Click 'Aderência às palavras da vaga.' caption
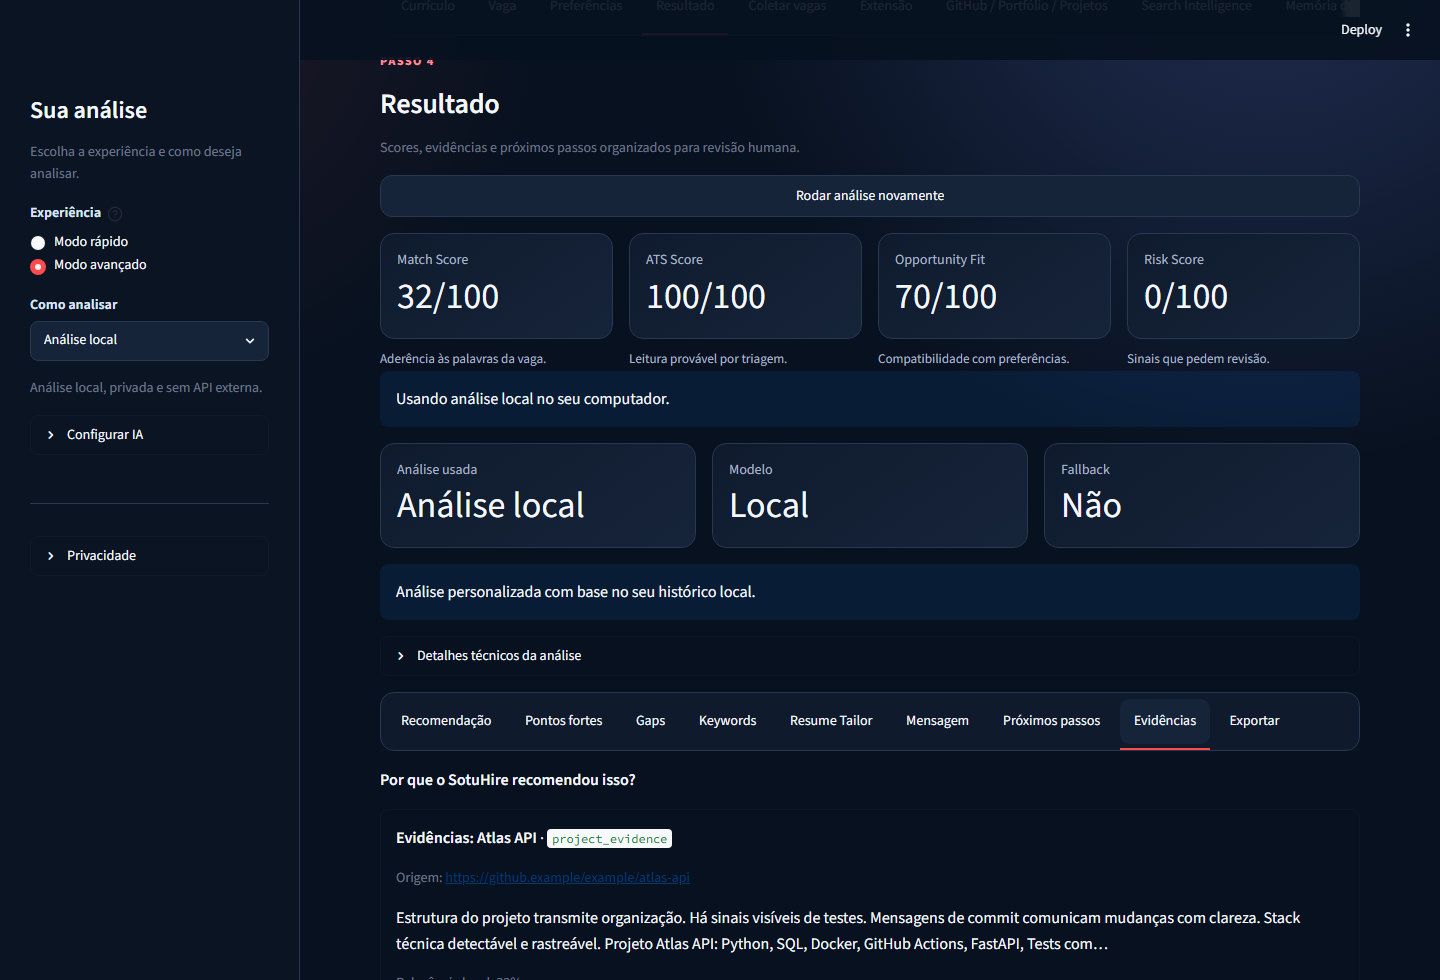The width and height of the screenshot is (1440, 980). pyautogui.click(x=463, y=359)
